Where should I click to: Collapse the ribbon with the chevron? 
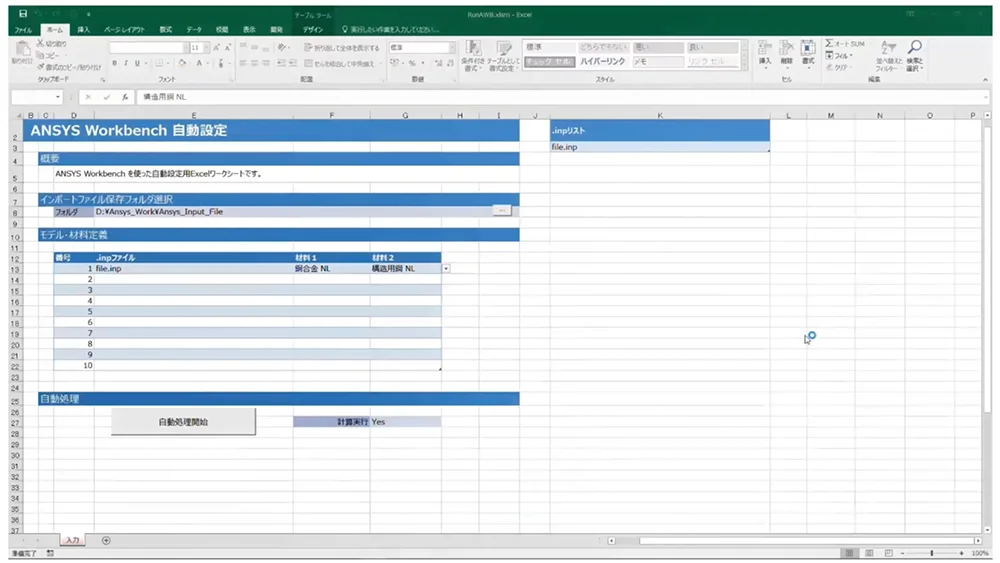985,80
